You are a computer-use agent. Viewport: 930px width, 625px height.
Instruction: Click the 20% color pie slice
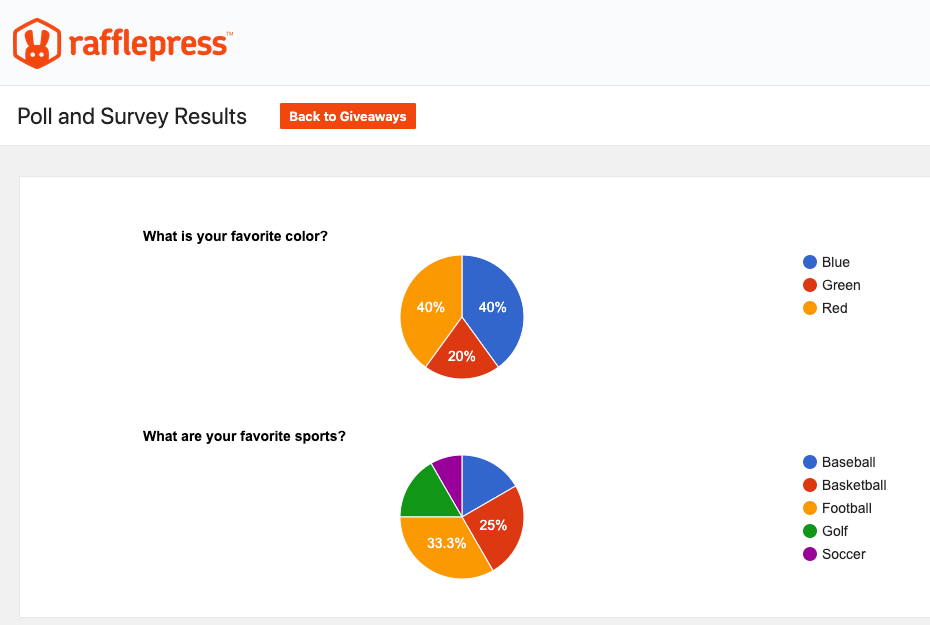(x=461, y=356)
